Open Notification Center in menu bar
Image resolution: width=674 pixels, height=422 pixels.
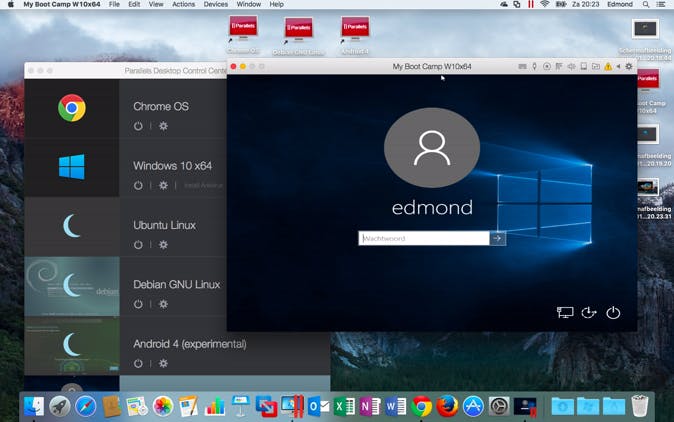[x=661, y=4]
